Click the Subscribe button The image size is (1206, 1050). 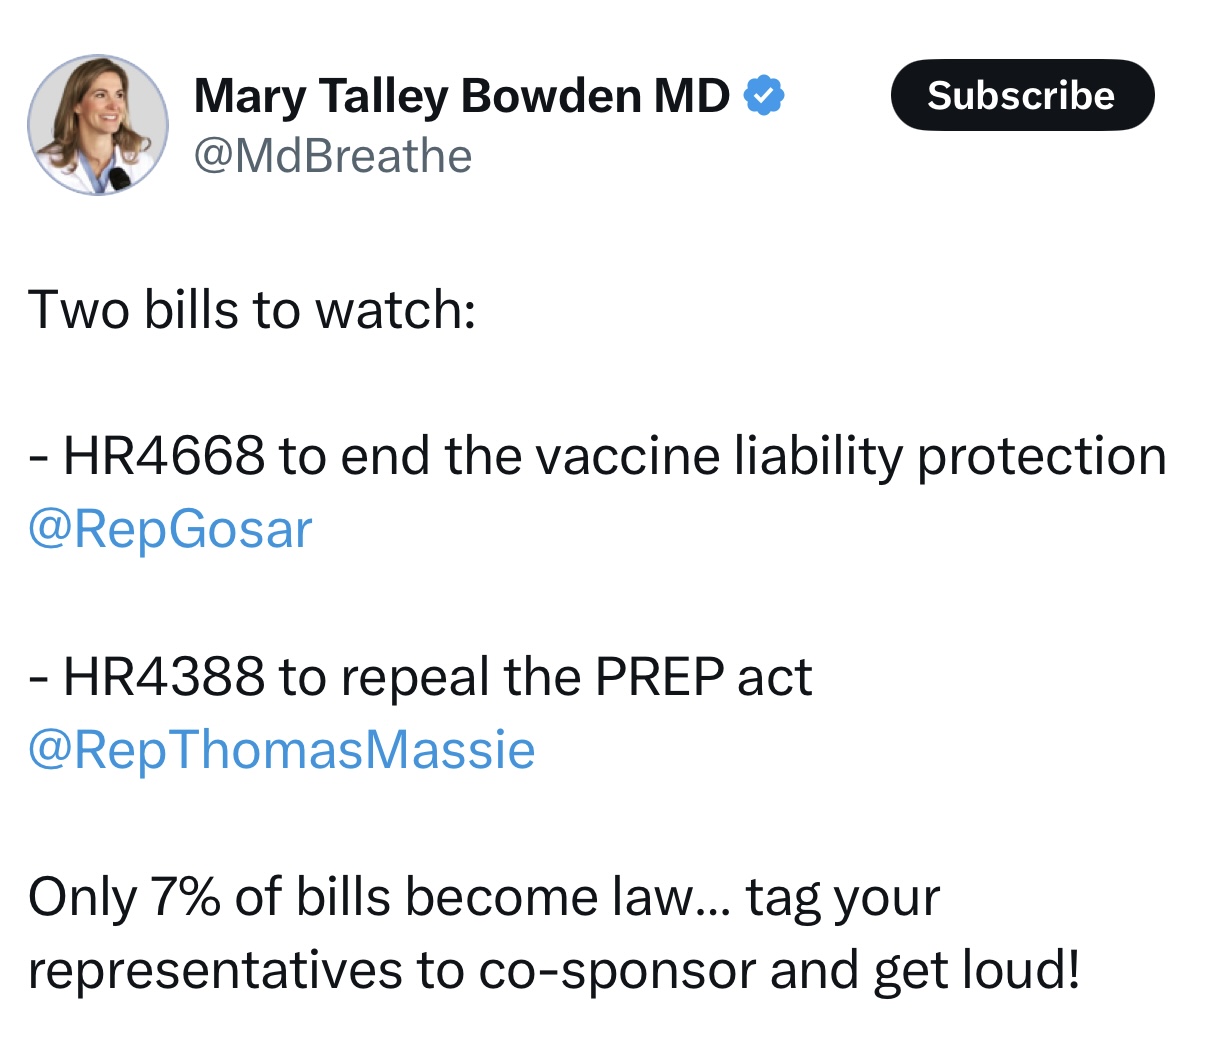coord(1022,95)
